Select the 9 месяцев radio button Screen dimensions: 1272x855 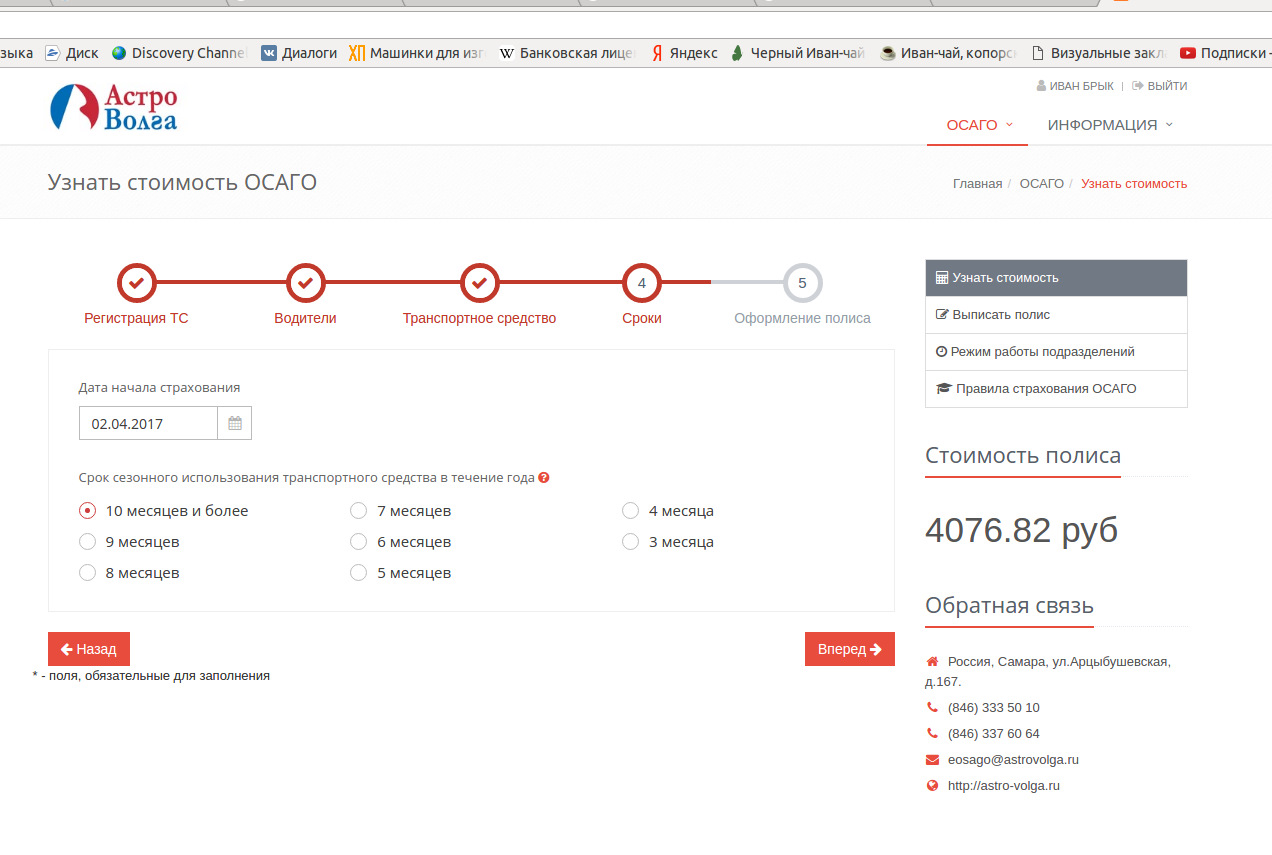click(88, 542)
